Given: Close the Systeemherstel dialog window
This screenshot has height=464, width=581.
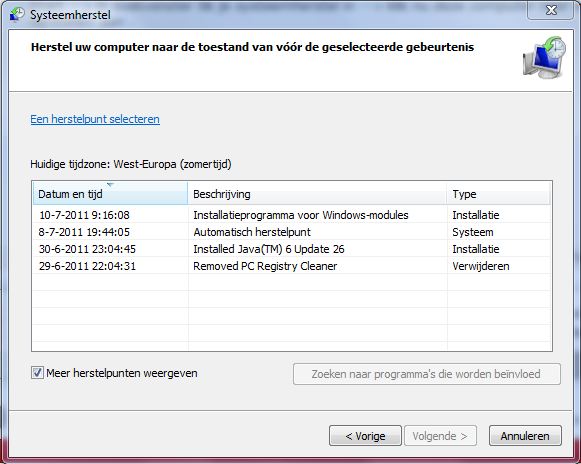Looking at the screenshot, I should [551, 10].
